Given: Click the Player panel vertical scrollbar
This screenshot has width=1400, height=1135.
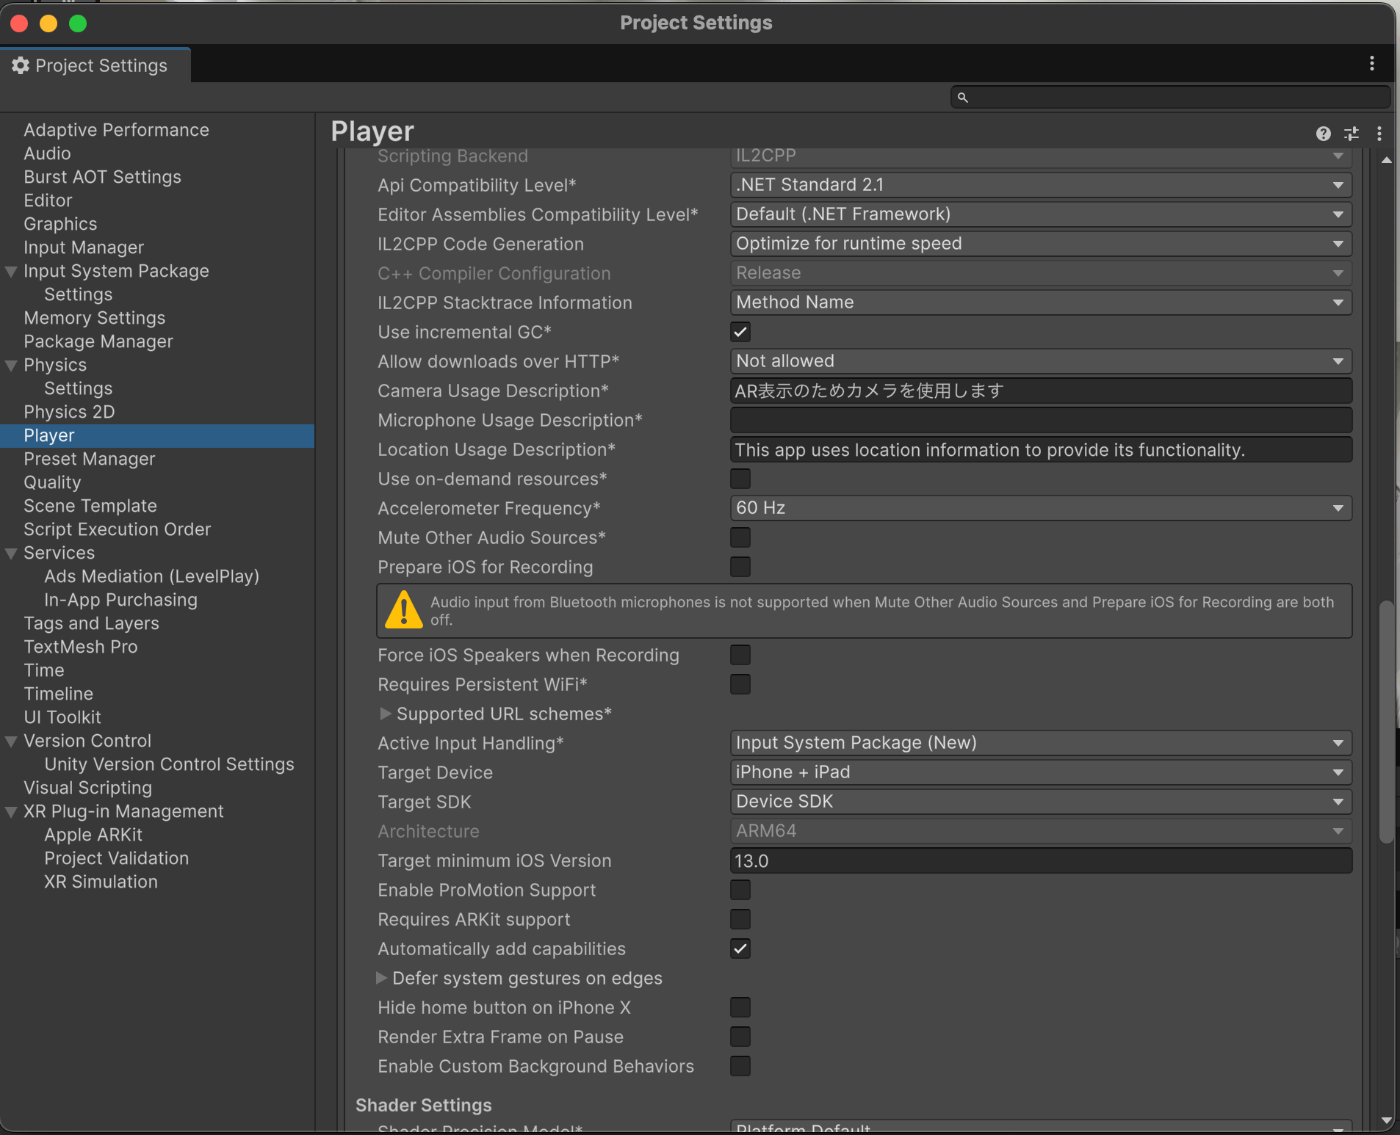Looking at the screenshot, I should (1386, 720).
